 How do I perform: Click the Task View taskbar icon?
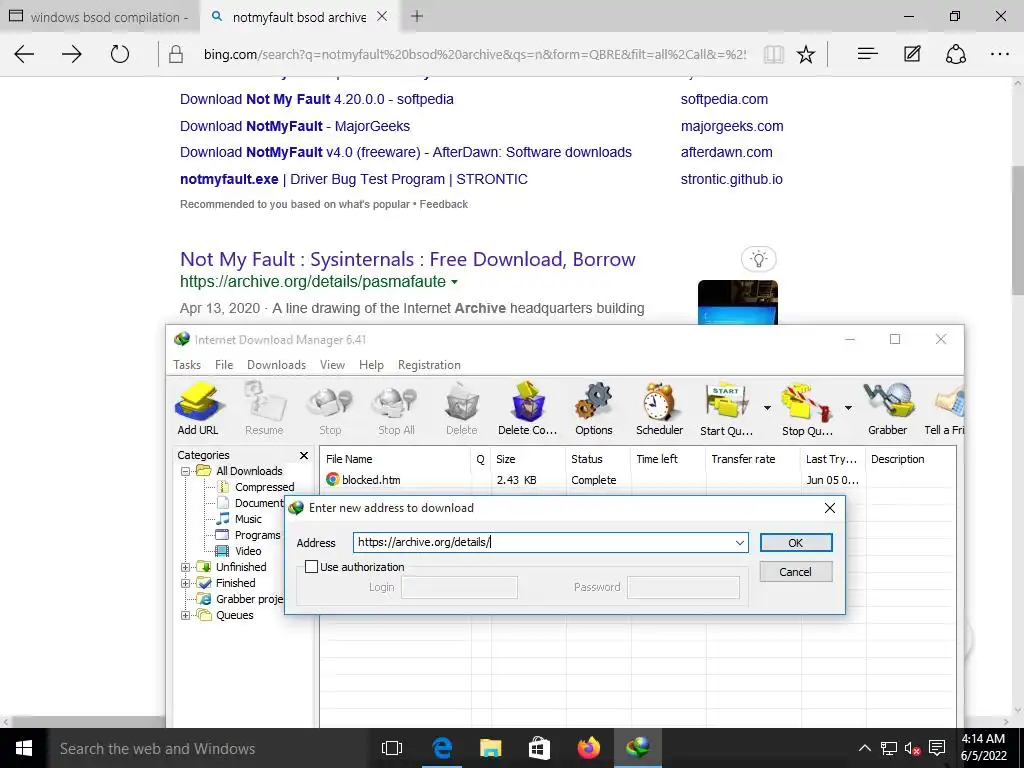pos(392,748)
